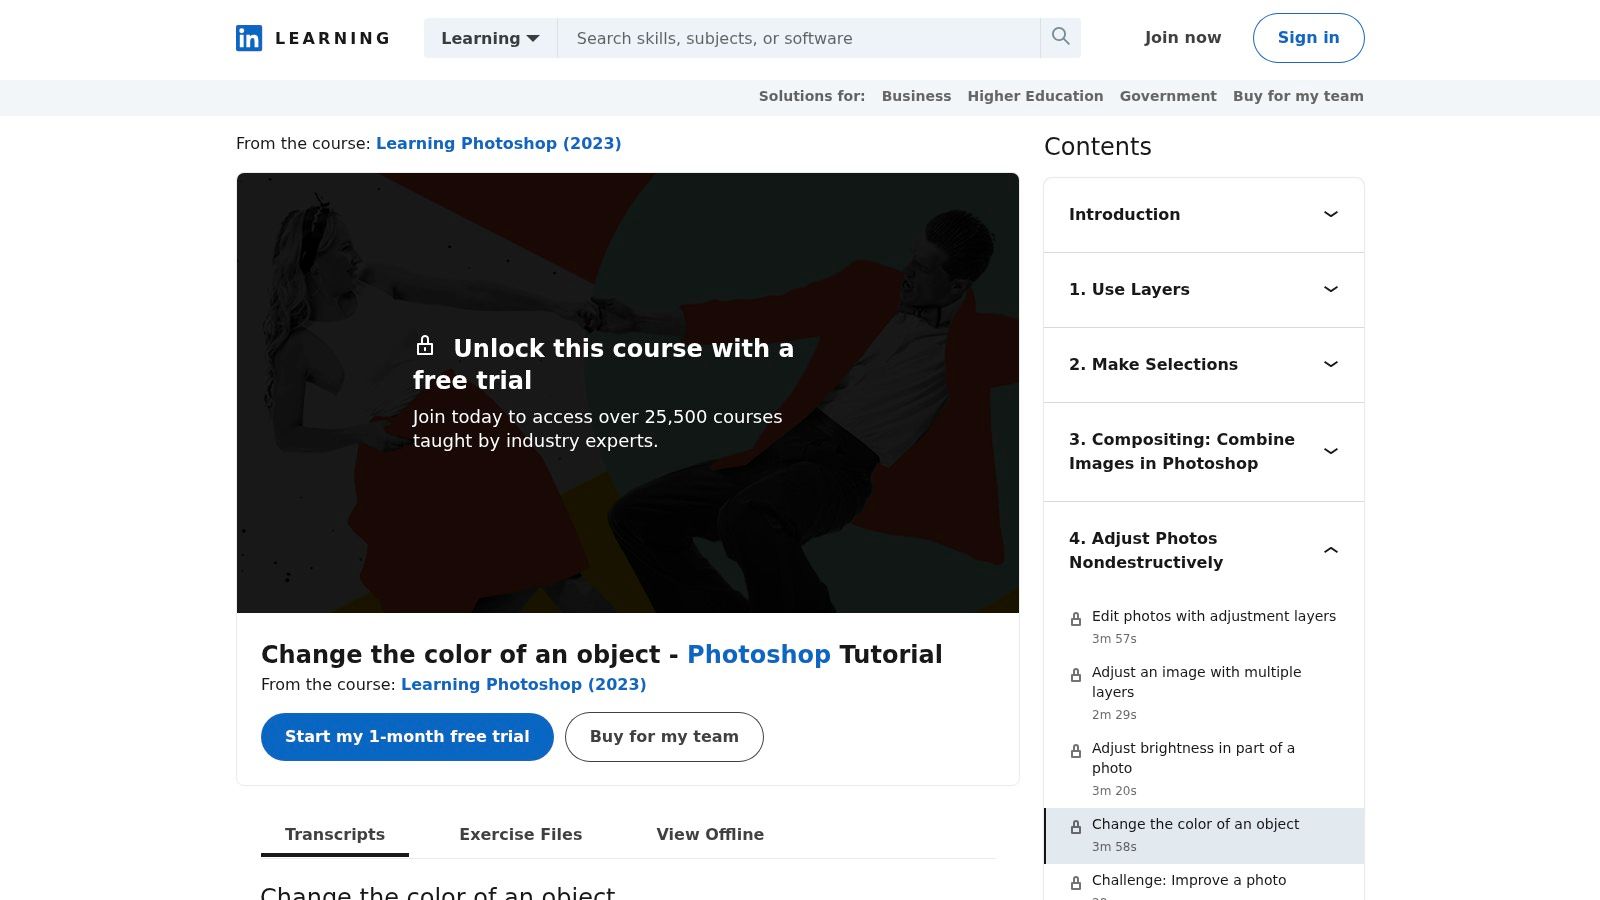The image size is (1600, 900).
Task: Click lock icon beside Challenge: Improve a photo
Action: tap(1076, 883)
